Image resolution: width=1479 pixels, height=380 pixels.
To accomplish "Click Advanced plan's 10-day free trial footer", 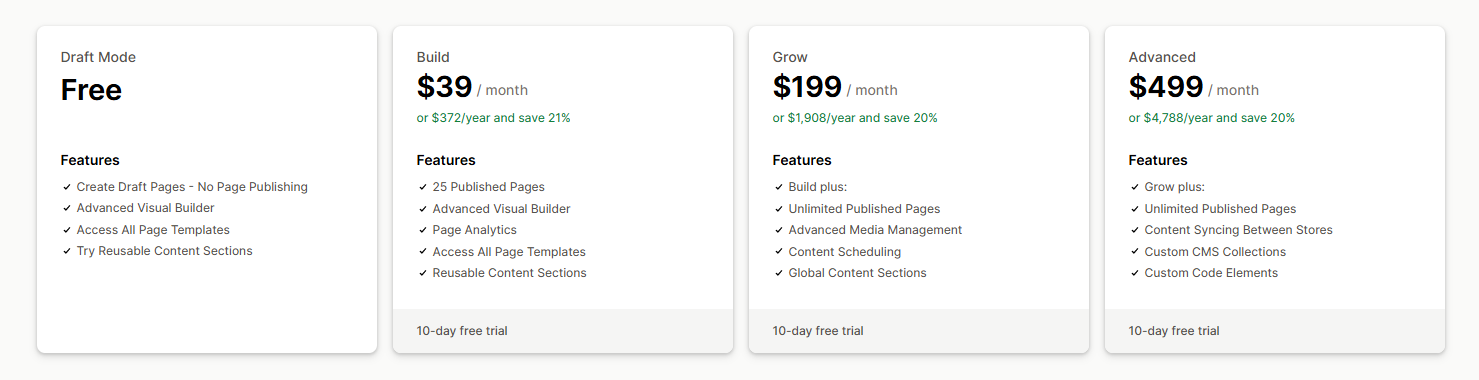I will coord(1275,330).
